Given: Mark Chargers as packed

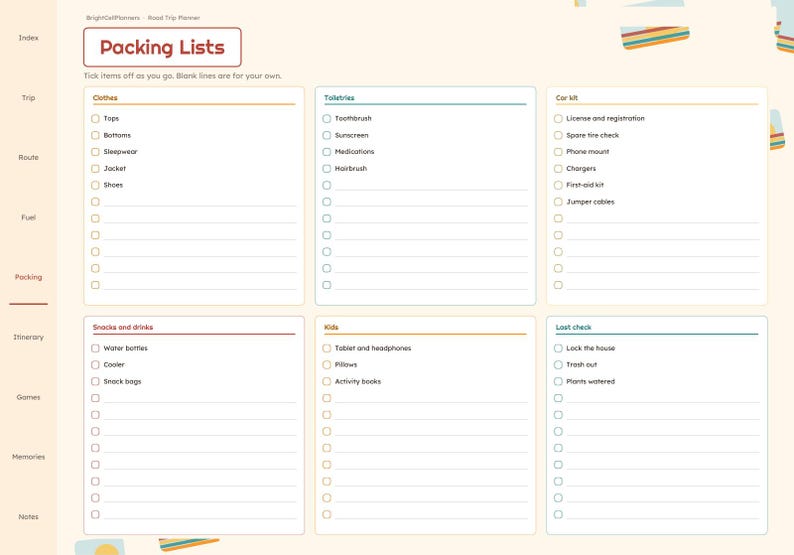Looking at the screenshot, I should click(558, 169).
